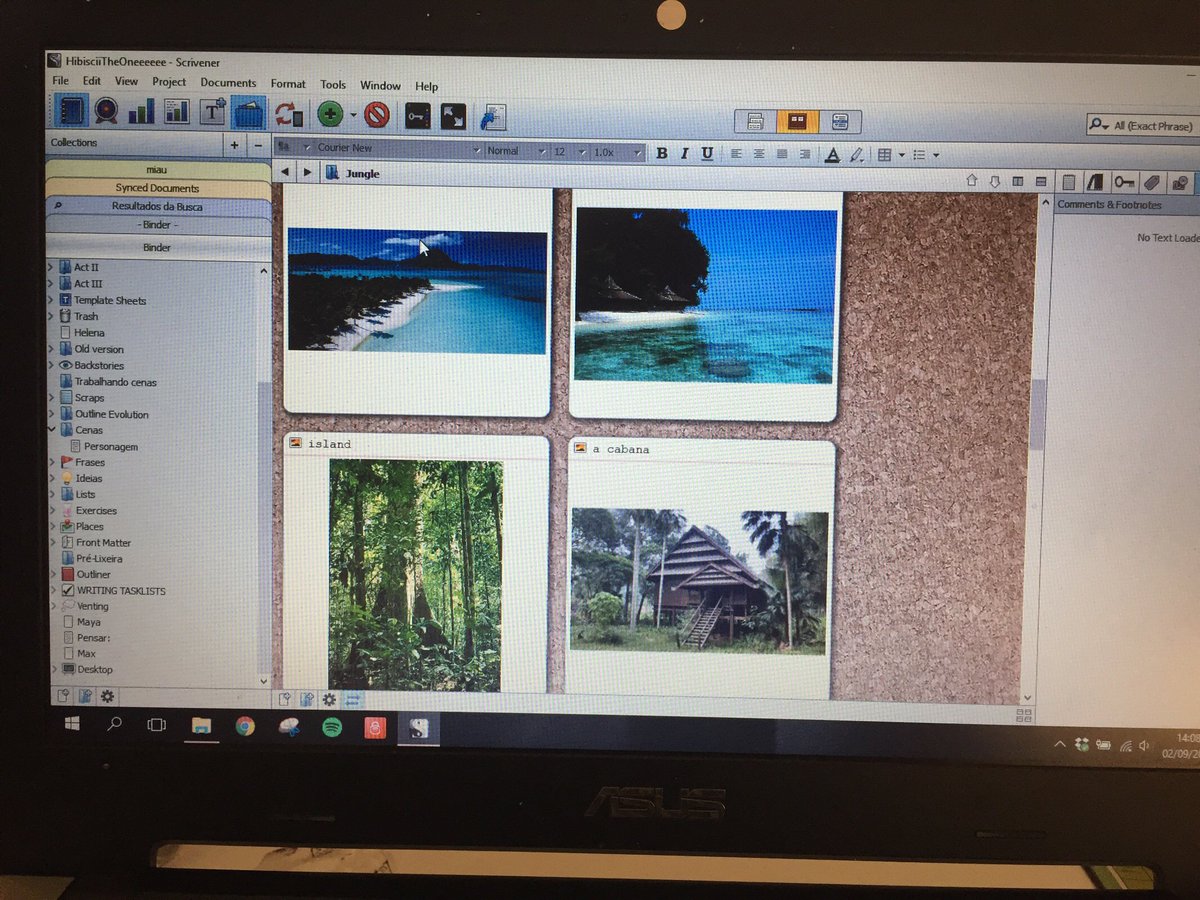This screenshot has height=900, width=1200.
Task: Click the green Add item button
Action: (330, 114)
